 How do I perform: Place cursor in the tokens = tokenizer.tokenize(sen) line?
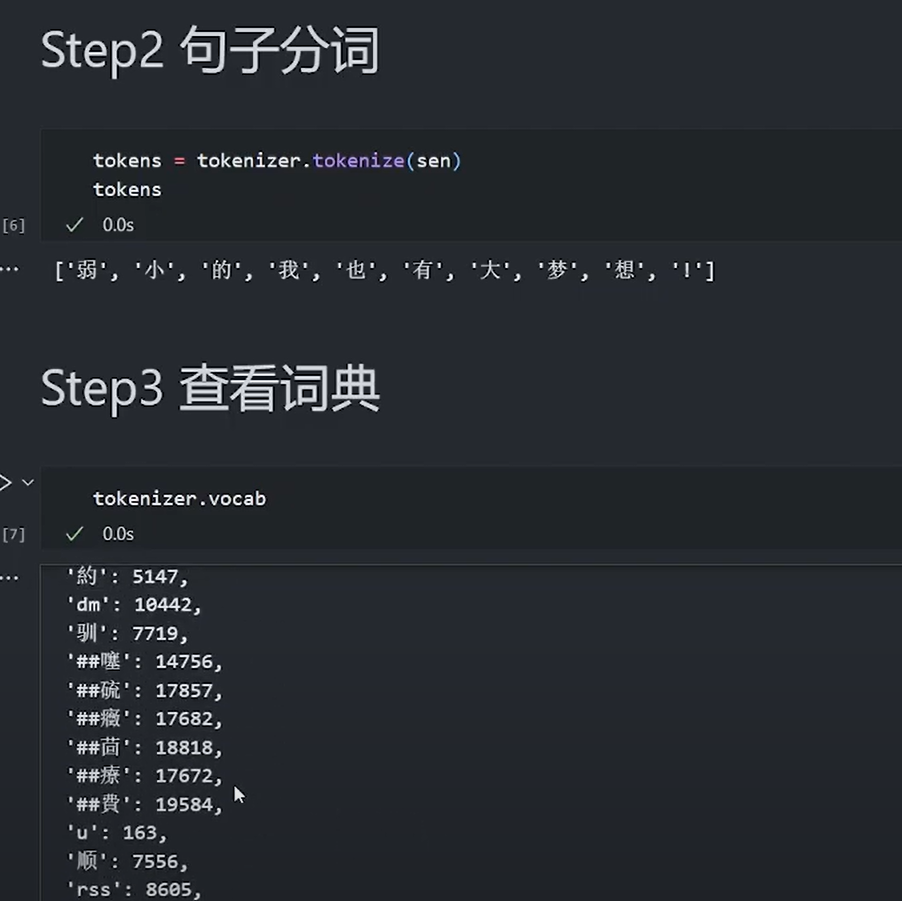[x=277, y=161]
